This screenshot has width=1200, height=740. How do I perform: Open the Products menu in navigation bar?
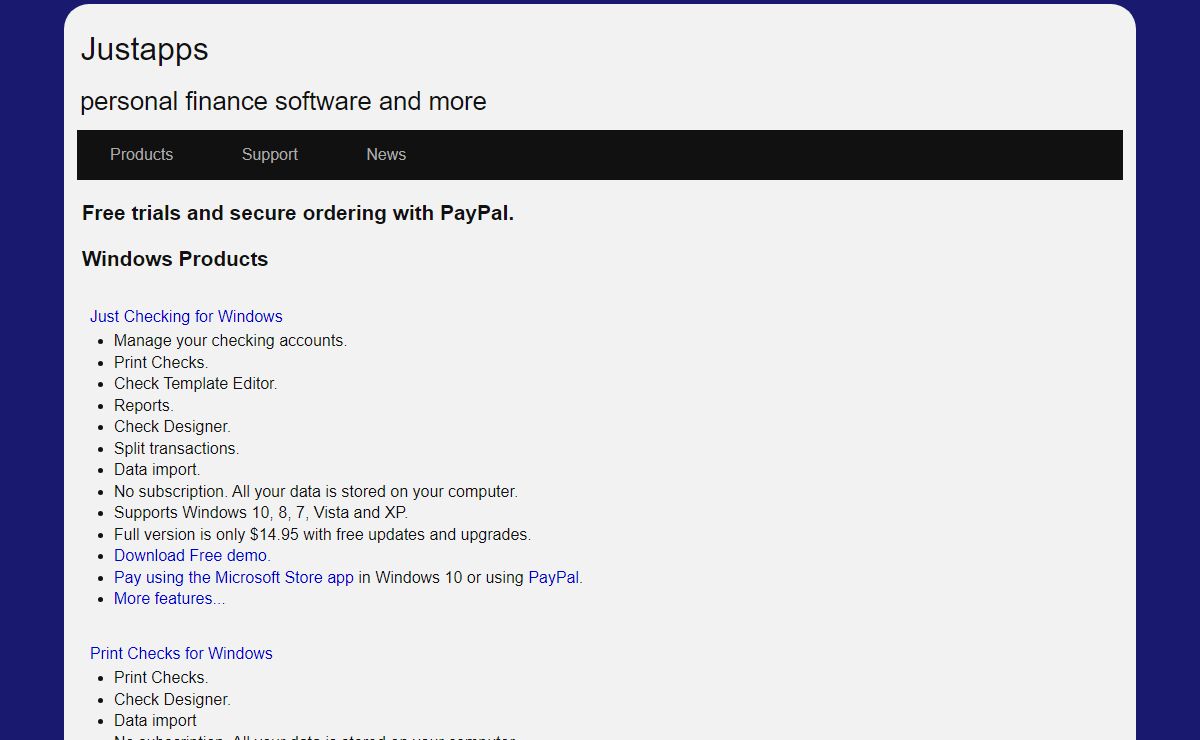[x=141, y=154]
